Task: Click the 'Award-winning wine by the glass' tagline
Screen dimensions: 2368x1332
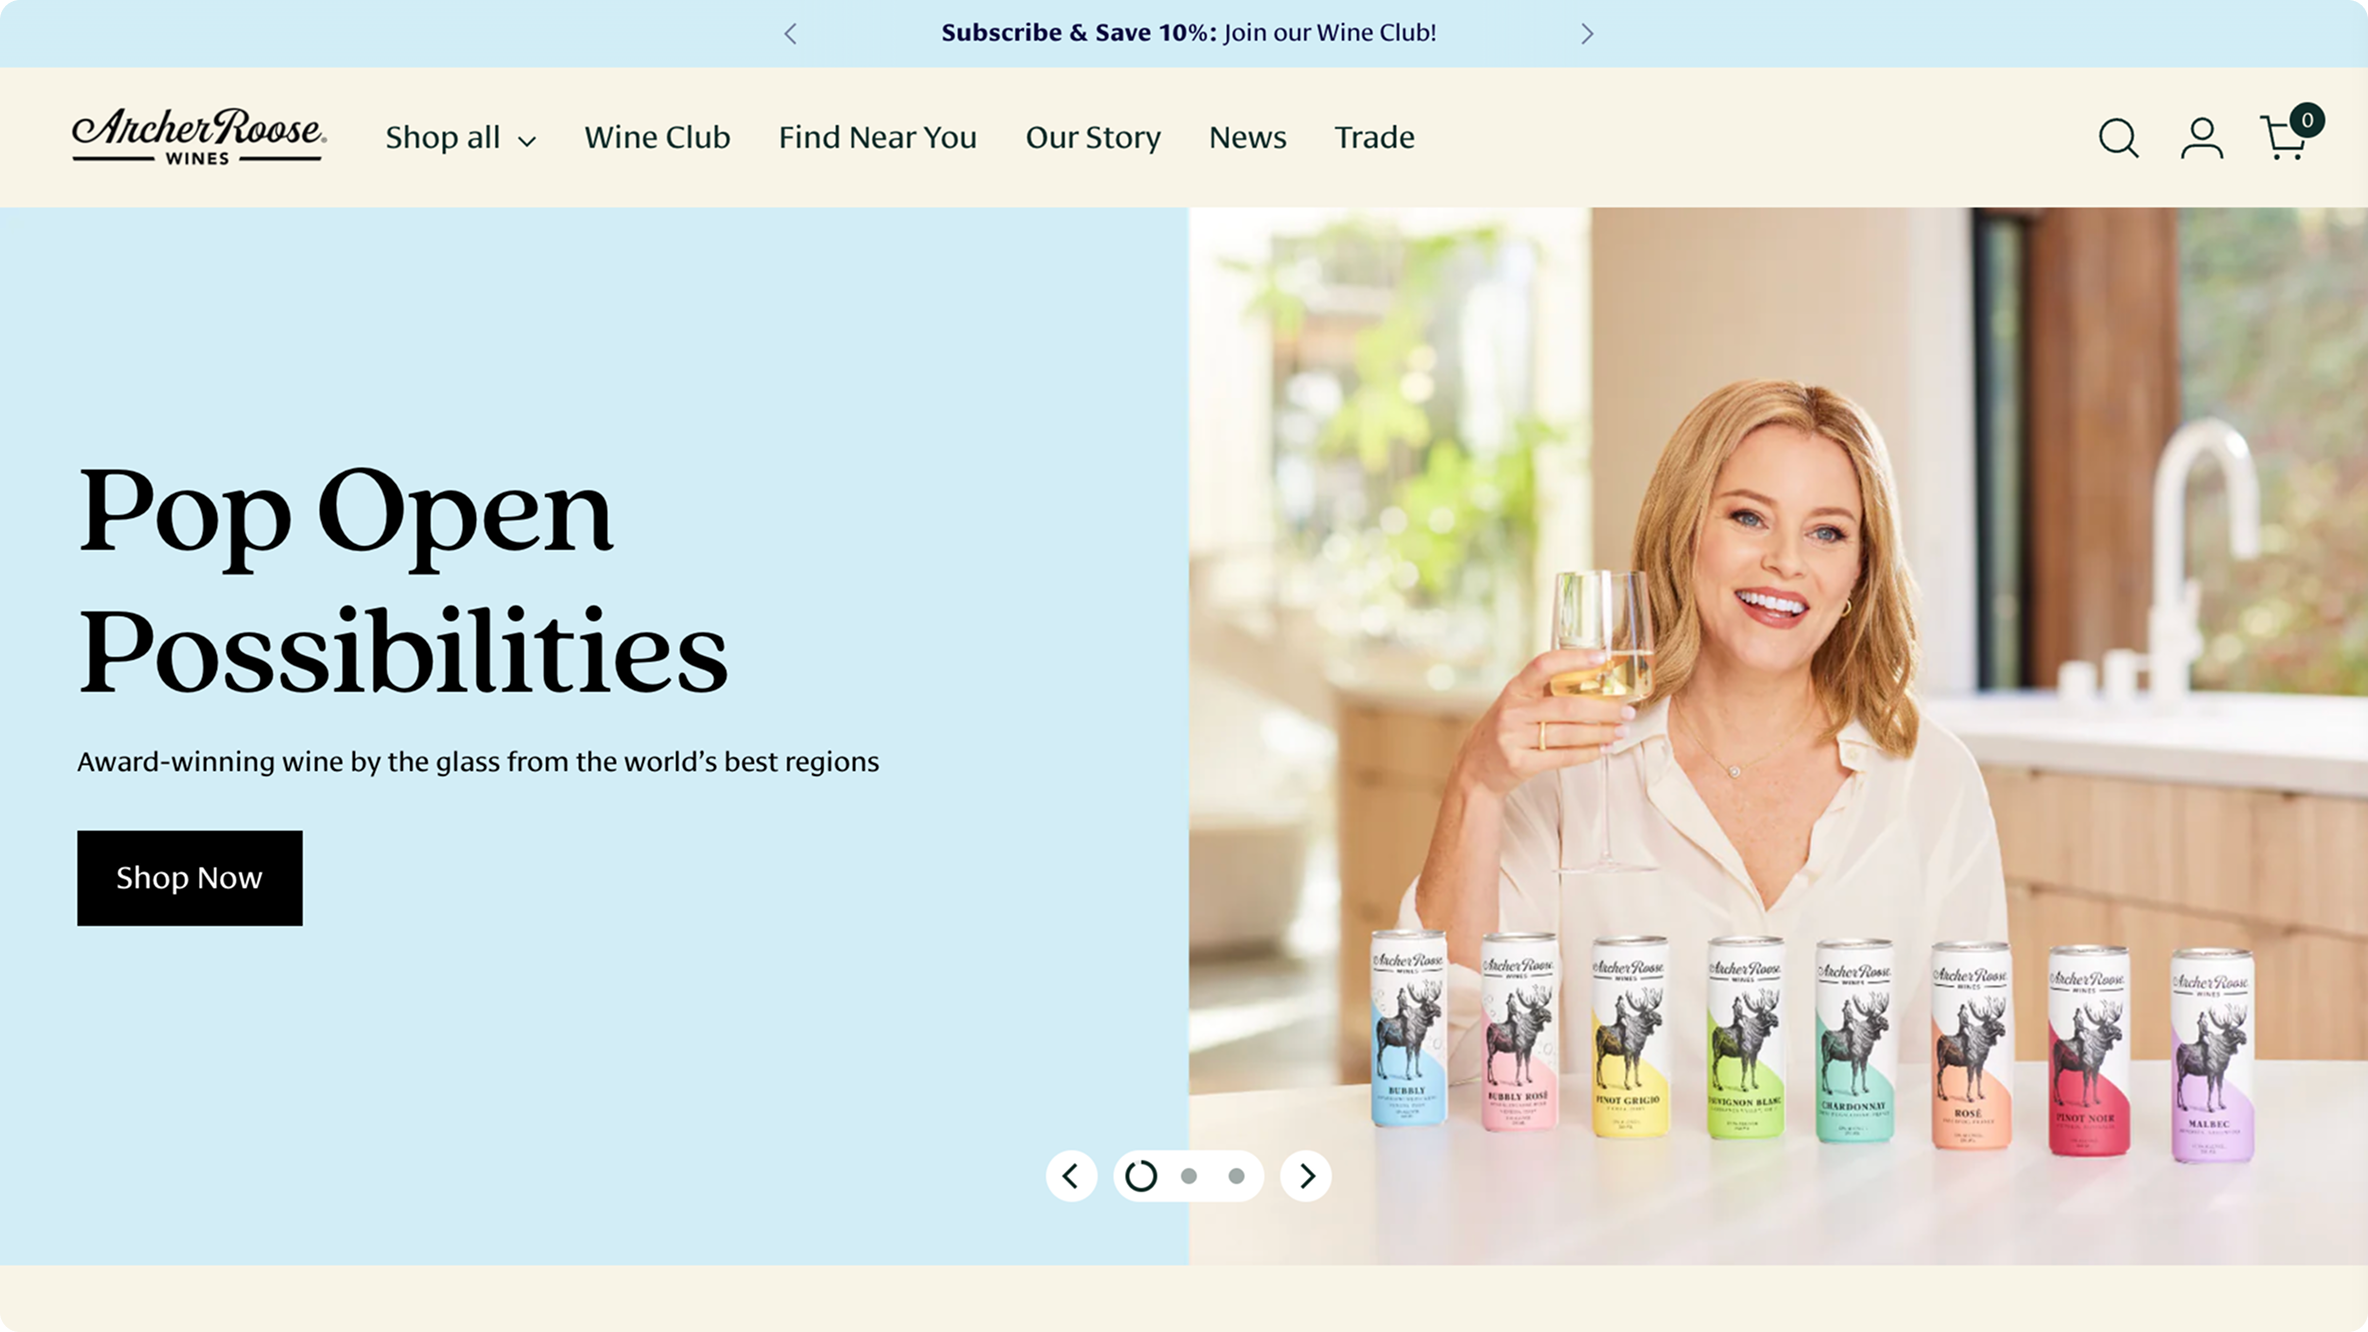Action: [478, 762]
